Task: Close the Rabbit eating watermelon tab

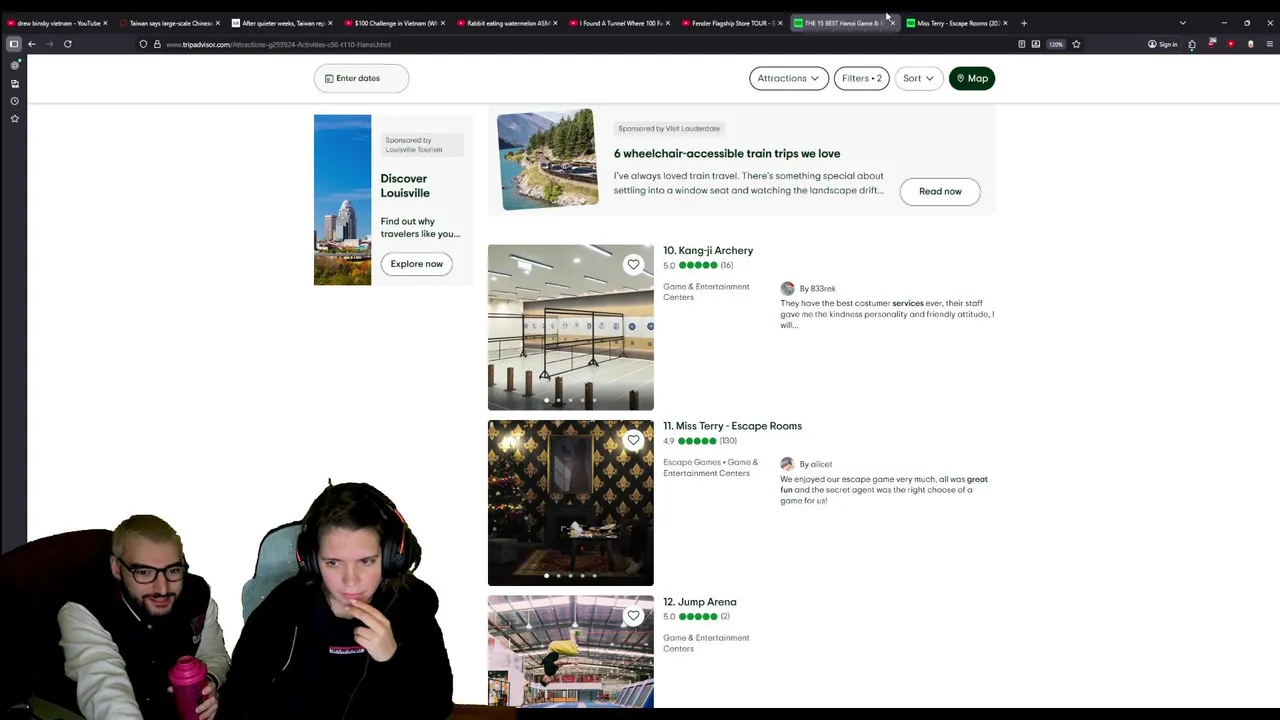Action: pyautogui.click(x=556, y=23)
